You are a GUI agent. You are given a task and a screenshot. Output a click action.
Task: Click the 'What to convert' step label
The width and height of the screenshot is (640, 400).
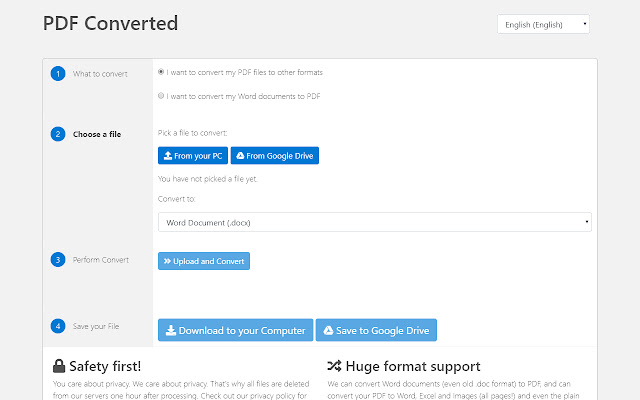[x=100, y=74]
